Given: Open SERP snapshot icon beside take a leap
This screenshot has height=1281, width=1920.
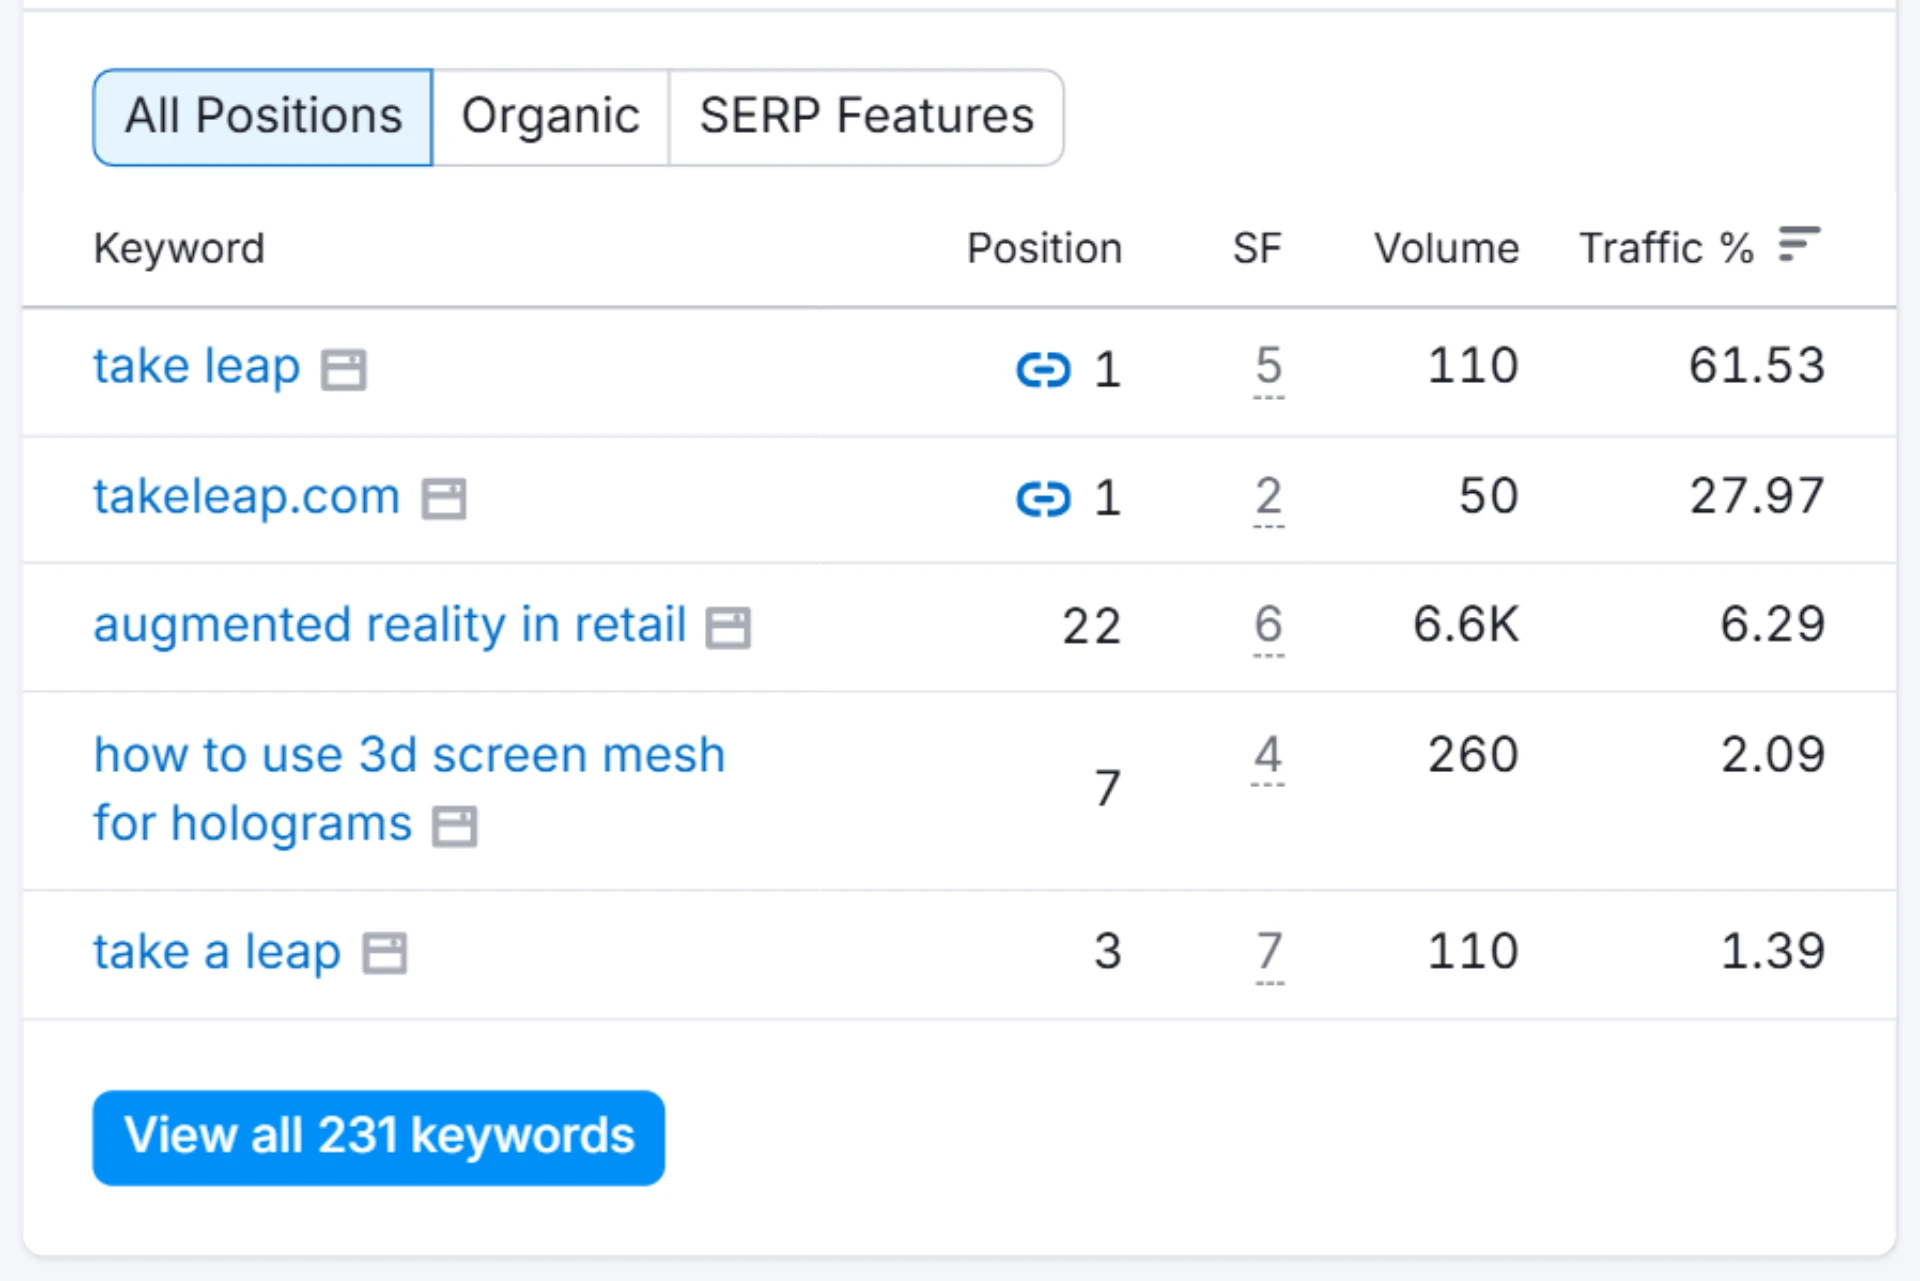Looking at the screenshot, I should click(x=384, y=953).
